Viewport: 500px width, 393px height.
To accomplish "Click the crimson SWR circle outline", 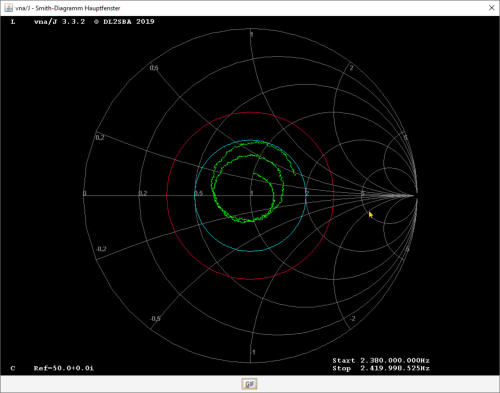I will pos(250,113).
